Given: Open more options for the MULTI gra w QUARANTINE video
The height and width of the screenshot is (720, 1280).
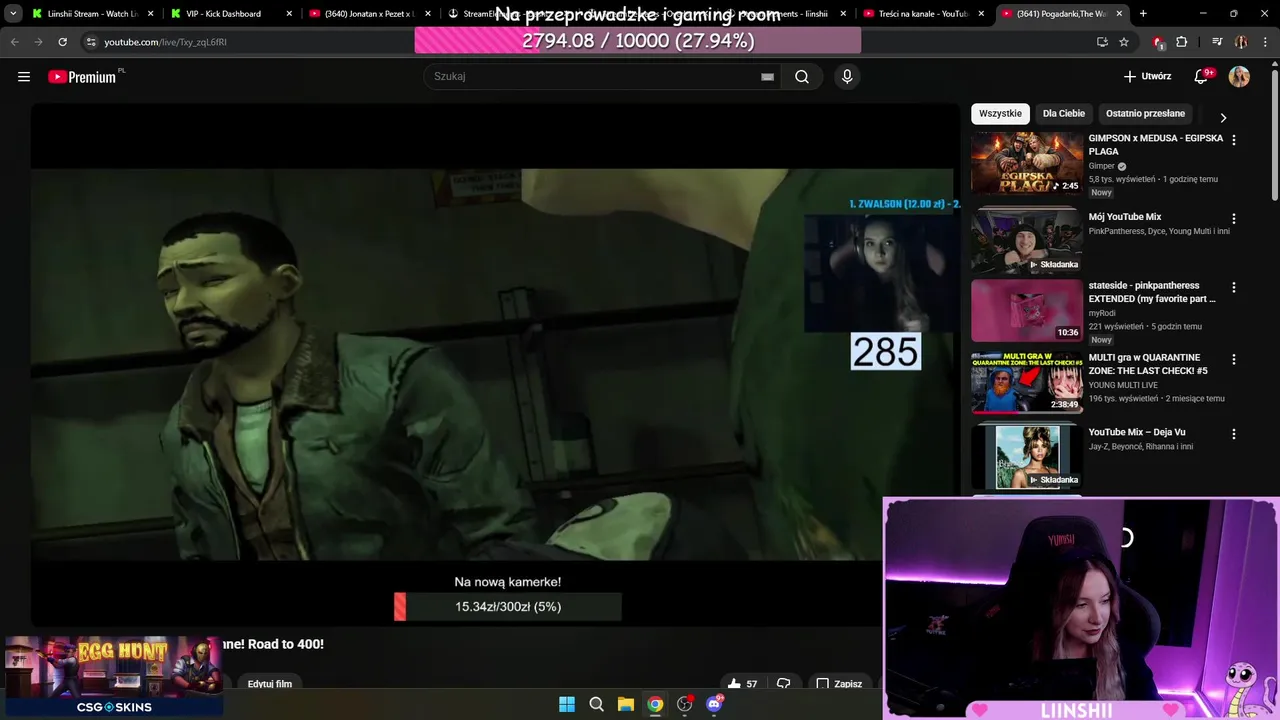Looking at the screenshot, I should [1233, 359].
